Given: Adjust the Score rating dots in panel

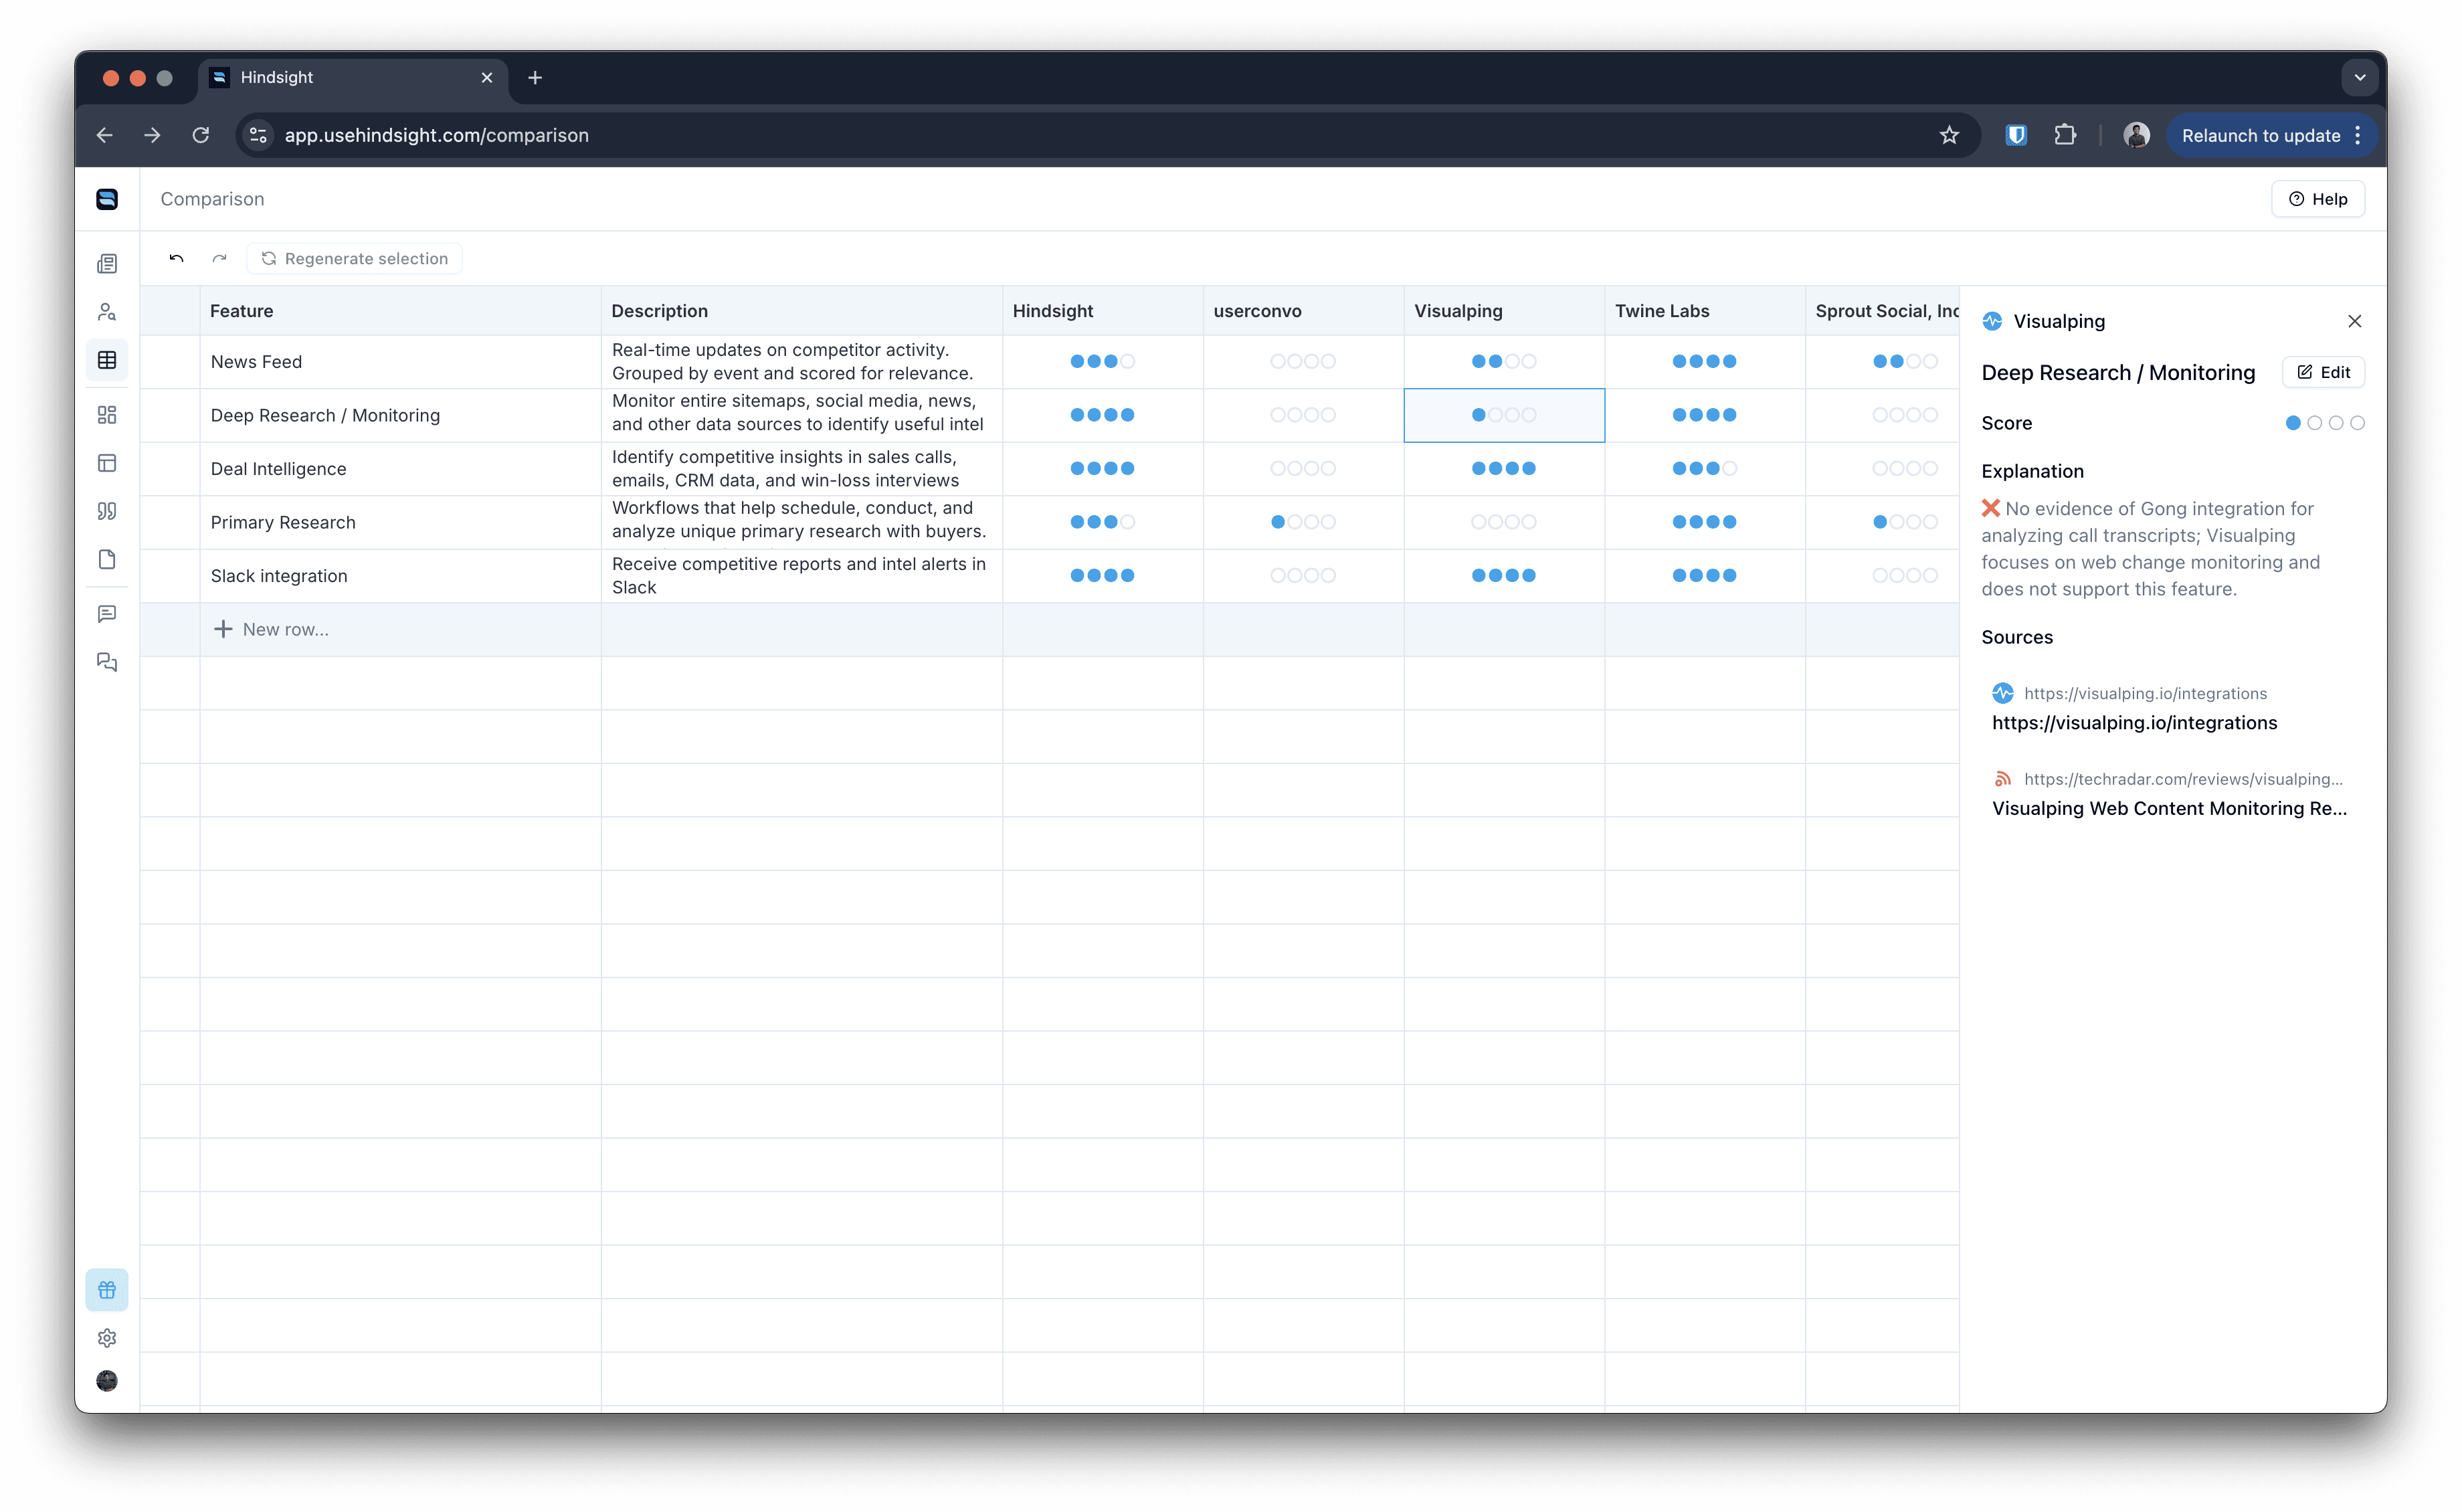Looking at the screenshot, I should click(x=2324, y=423).
